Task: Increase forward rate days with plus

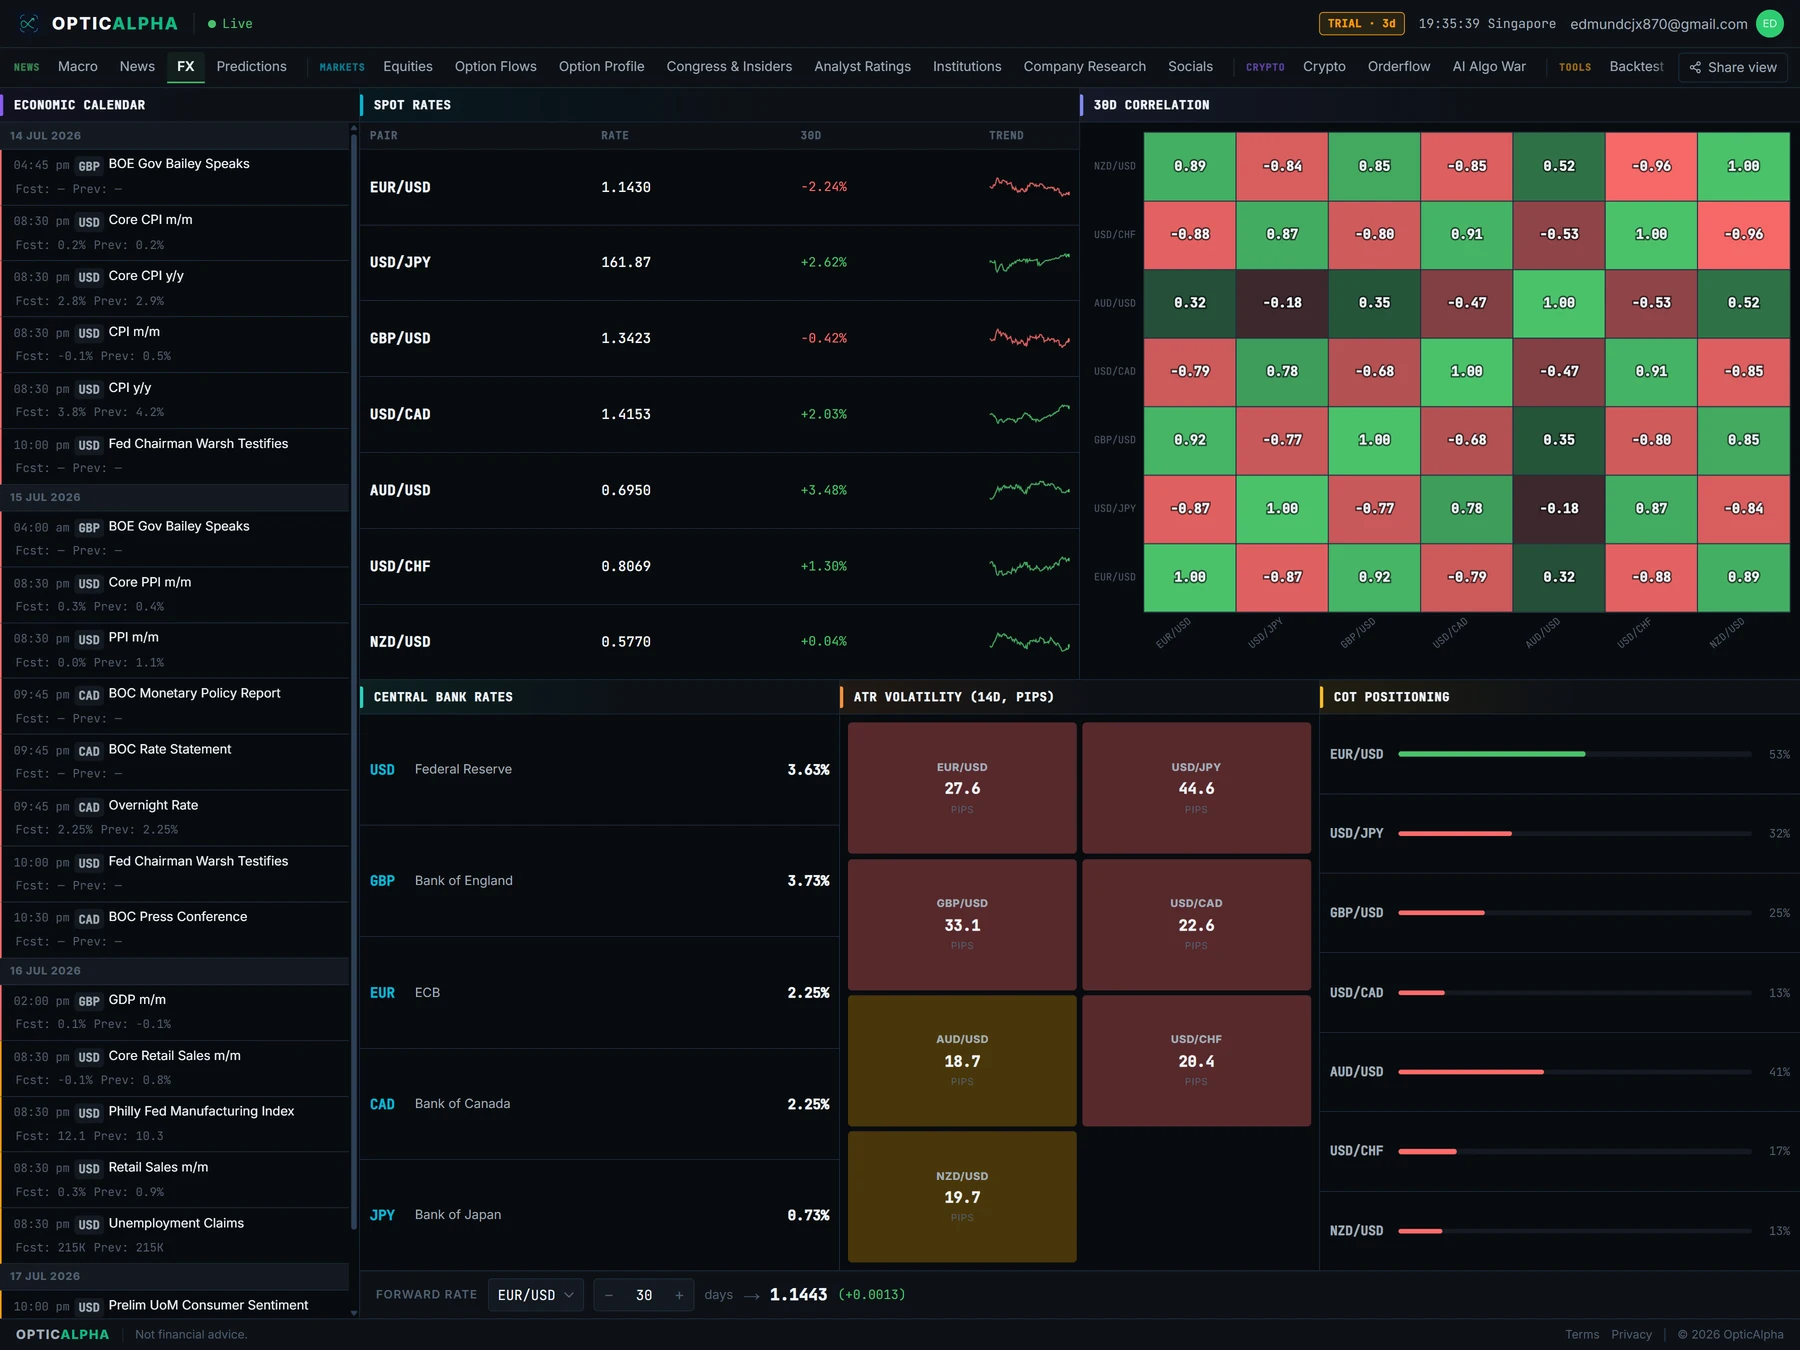Action: pyautogui.click(x=679, y=1295)
